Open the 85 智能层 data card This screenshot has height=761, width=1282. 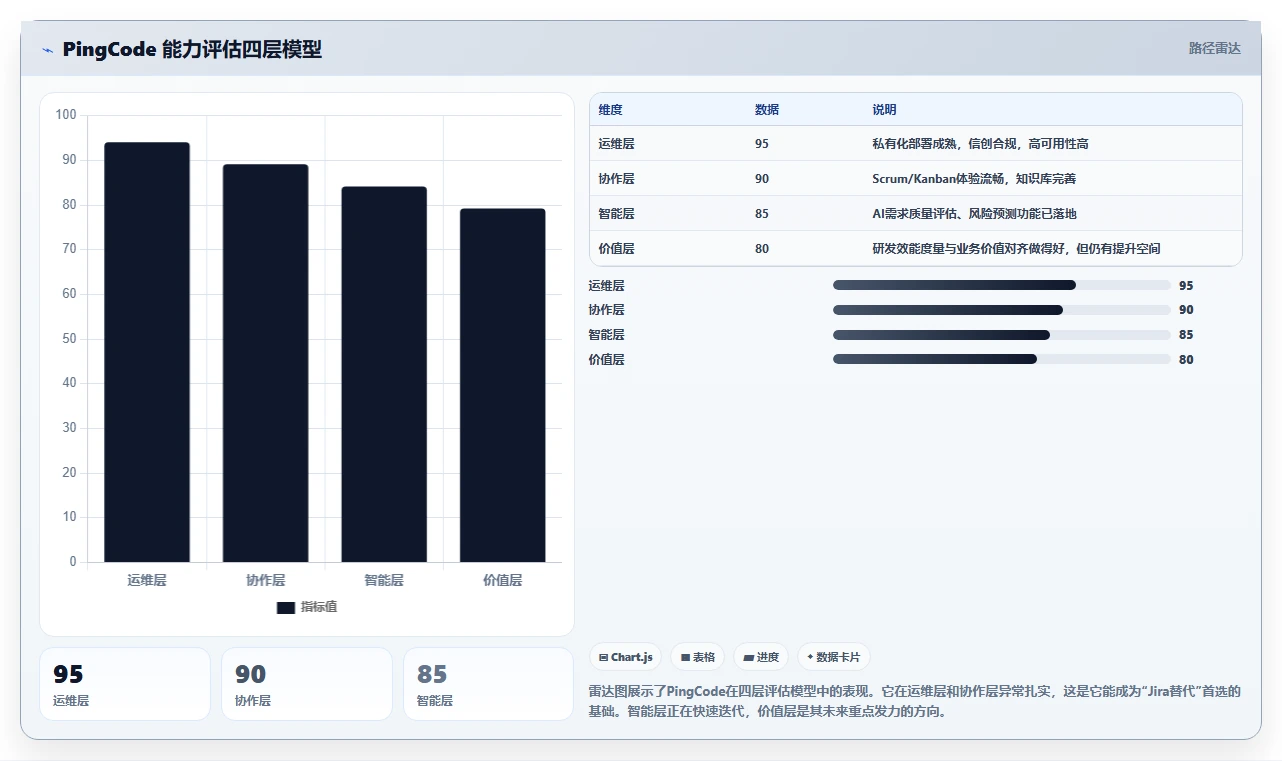coord(488,684)
